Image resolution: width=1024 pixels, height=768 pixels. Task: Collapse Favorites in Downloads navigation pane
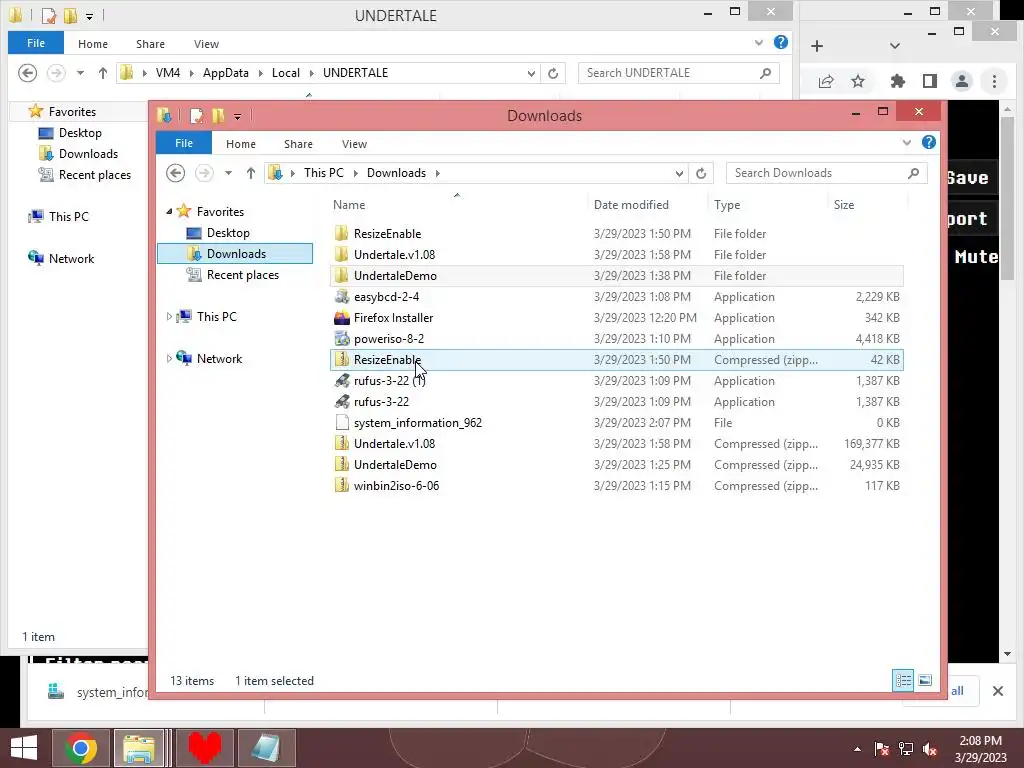point(169,212)
